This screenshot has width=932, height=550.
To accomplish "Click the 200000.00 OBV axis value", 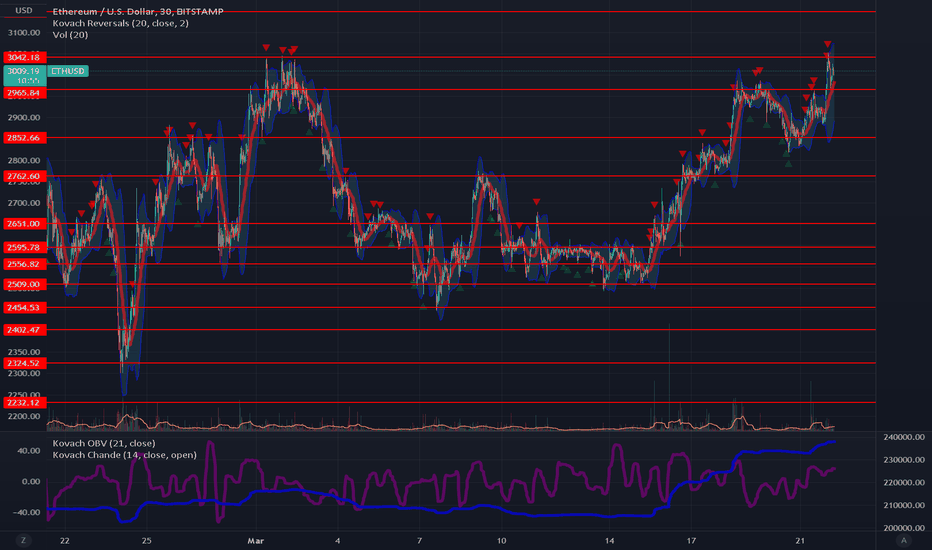I will click(904, 527).
